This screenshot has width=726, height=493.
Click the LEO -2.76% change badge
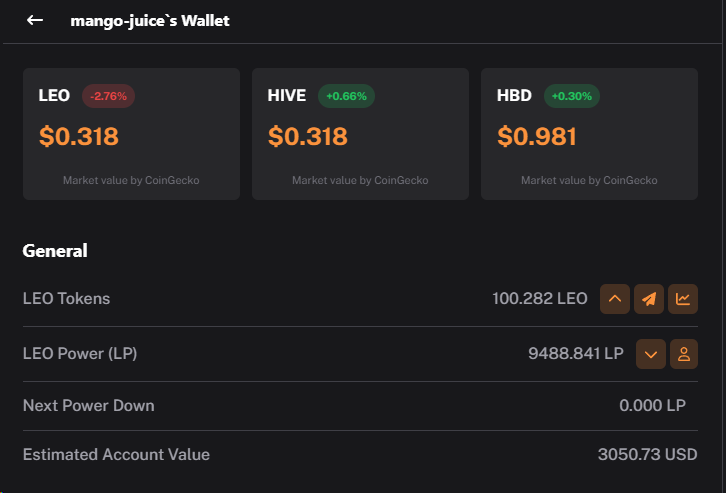tap(108, 96)
